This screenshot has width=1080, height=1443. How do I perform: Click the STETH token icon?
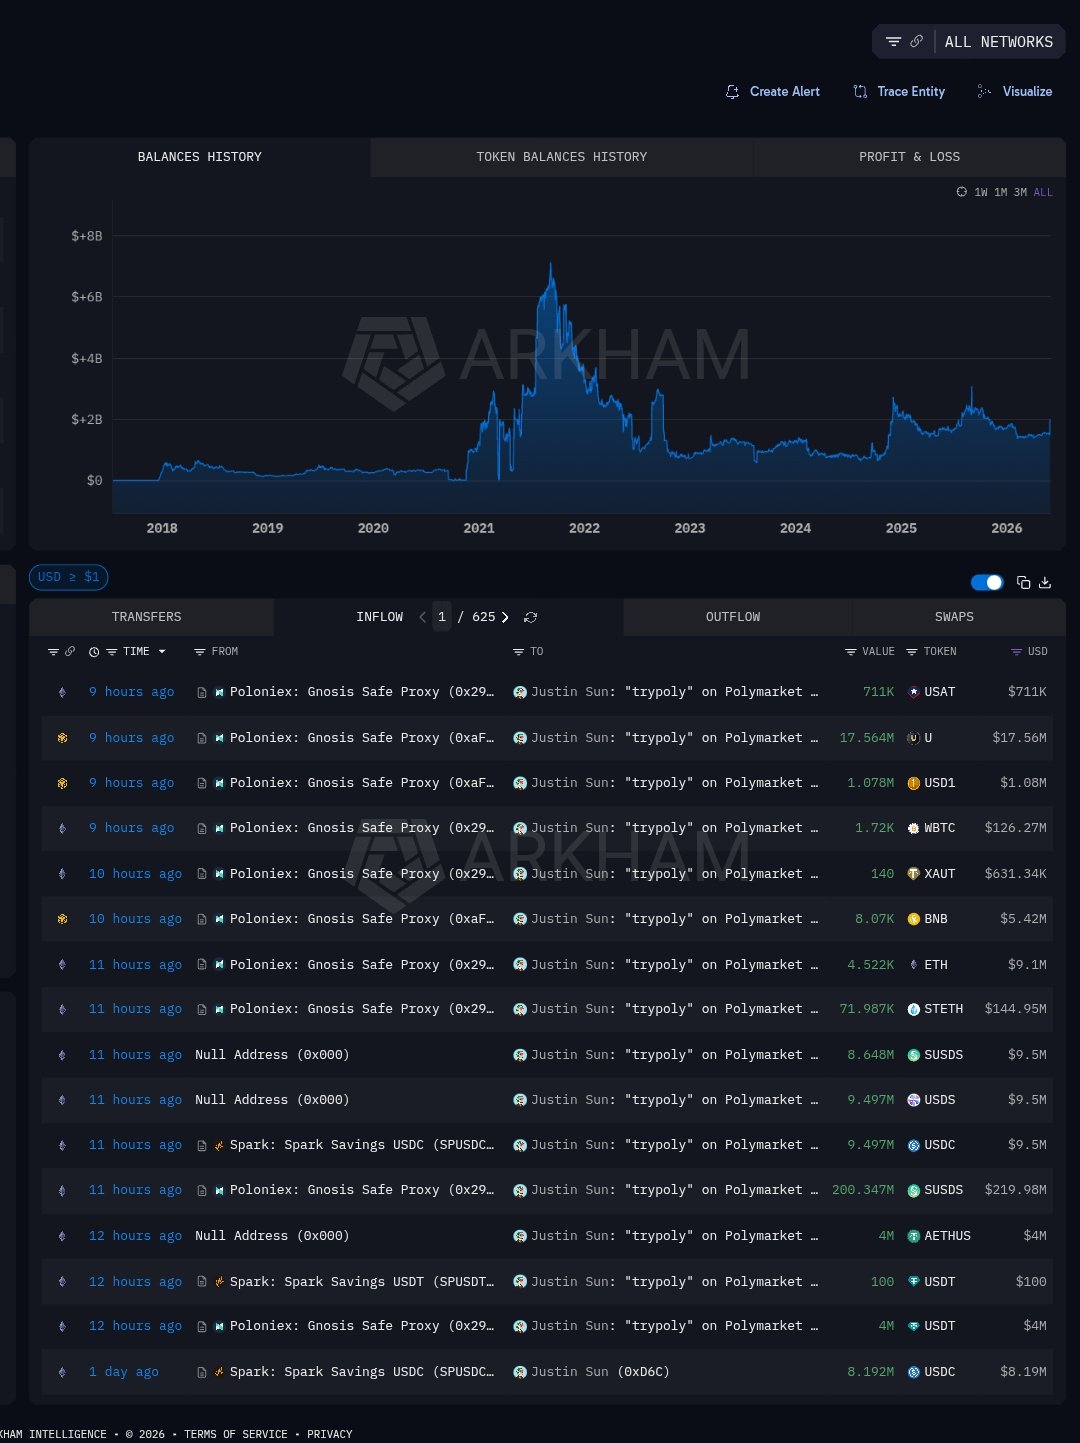[913, 1009]
